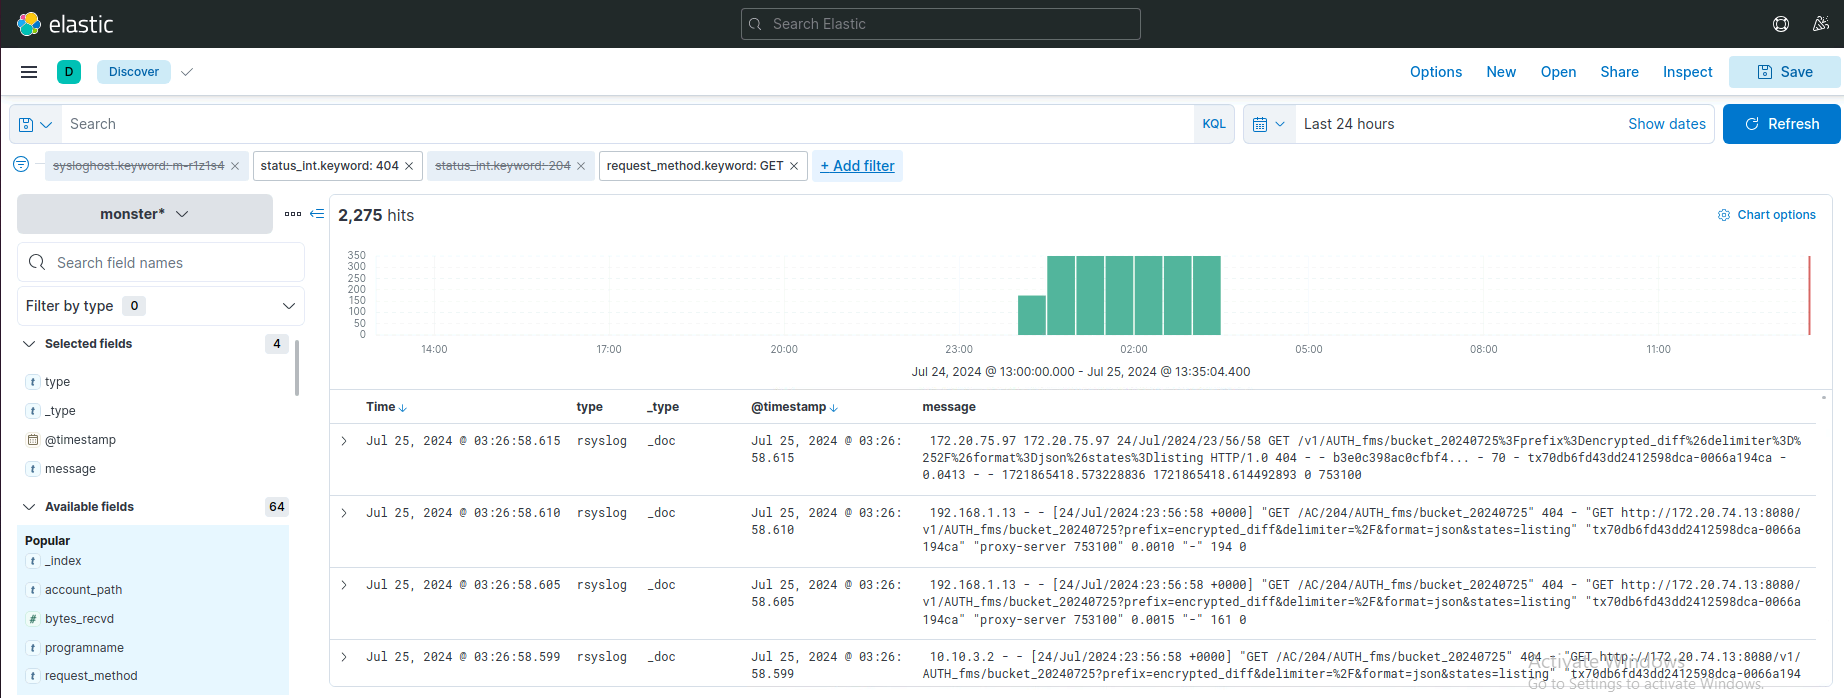Open index pattern options dots icon
The height and width of the screenshot is (698, 1844).
[292, 214]
